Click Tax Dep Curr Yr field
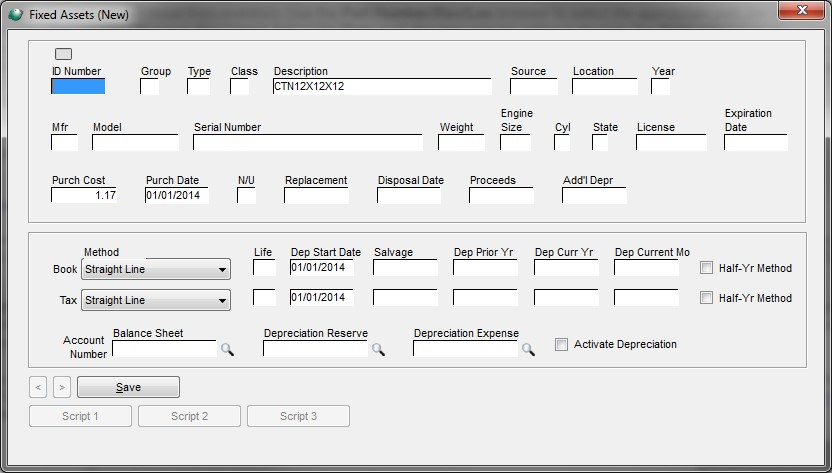The image size is (832, 473). pyautogui.click(x=566, y=297)
